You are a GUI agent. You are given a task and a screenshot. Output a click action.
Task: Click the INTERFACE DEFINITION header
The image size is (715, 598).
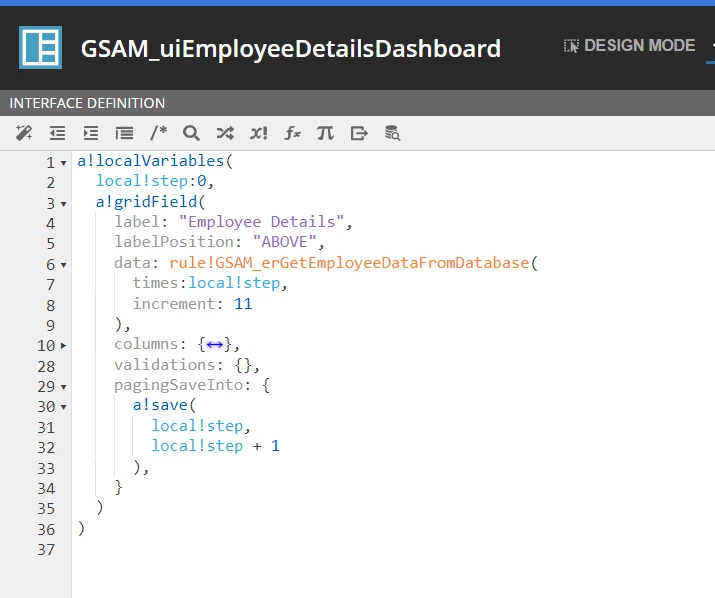87,103
